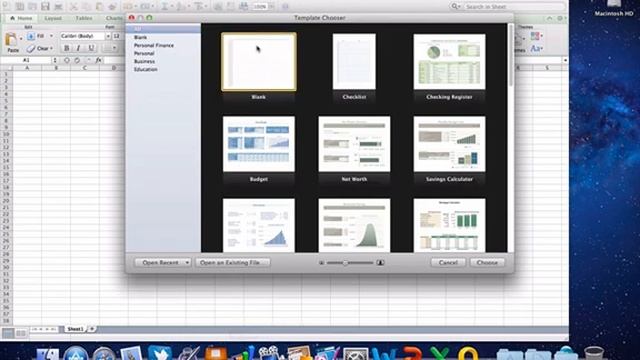Click the Open an Existing File button

(232, 262)
